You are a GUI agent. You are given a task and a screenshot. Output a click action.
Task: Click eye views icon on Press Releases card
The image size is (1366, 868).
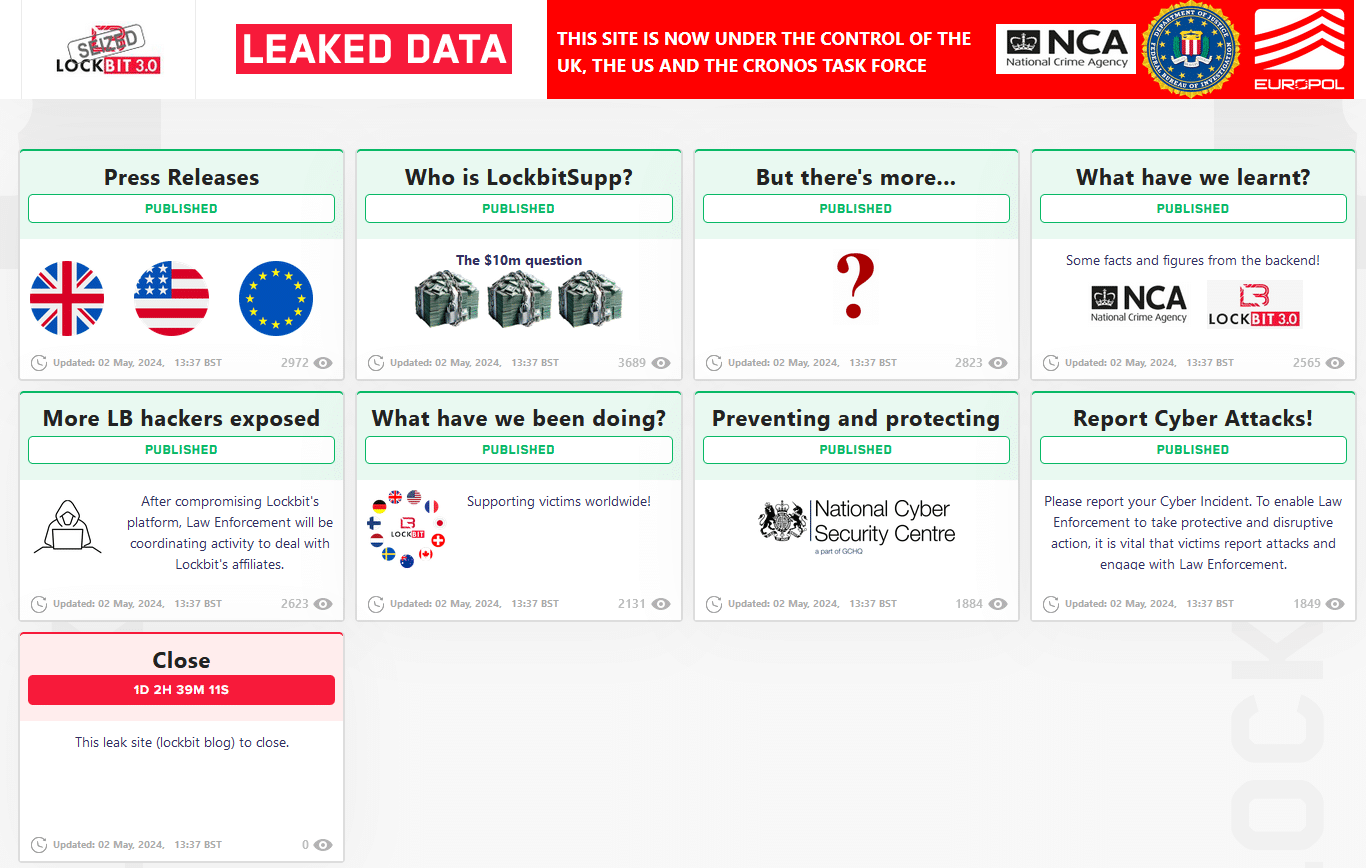(323, 363)
